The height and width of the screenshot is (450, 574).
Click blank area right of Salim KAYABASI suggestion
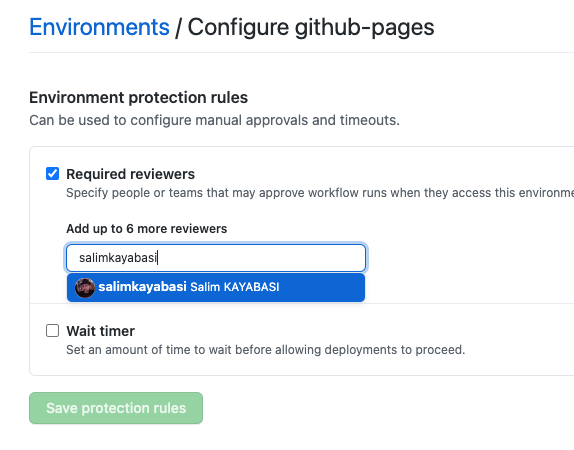click(321, 287)
